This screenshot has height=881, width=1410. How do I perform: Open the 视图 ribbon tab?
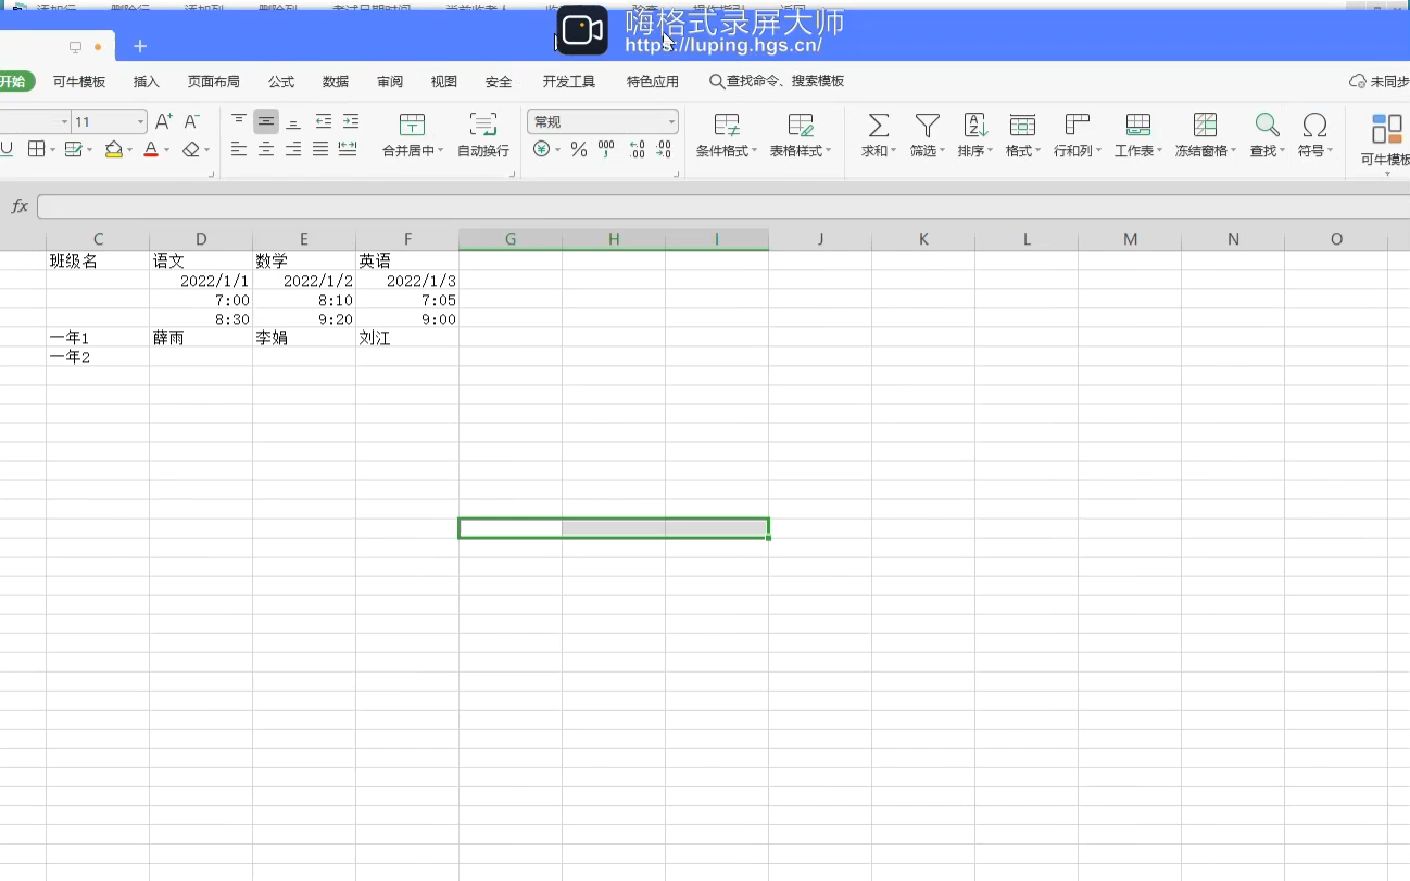444,82
